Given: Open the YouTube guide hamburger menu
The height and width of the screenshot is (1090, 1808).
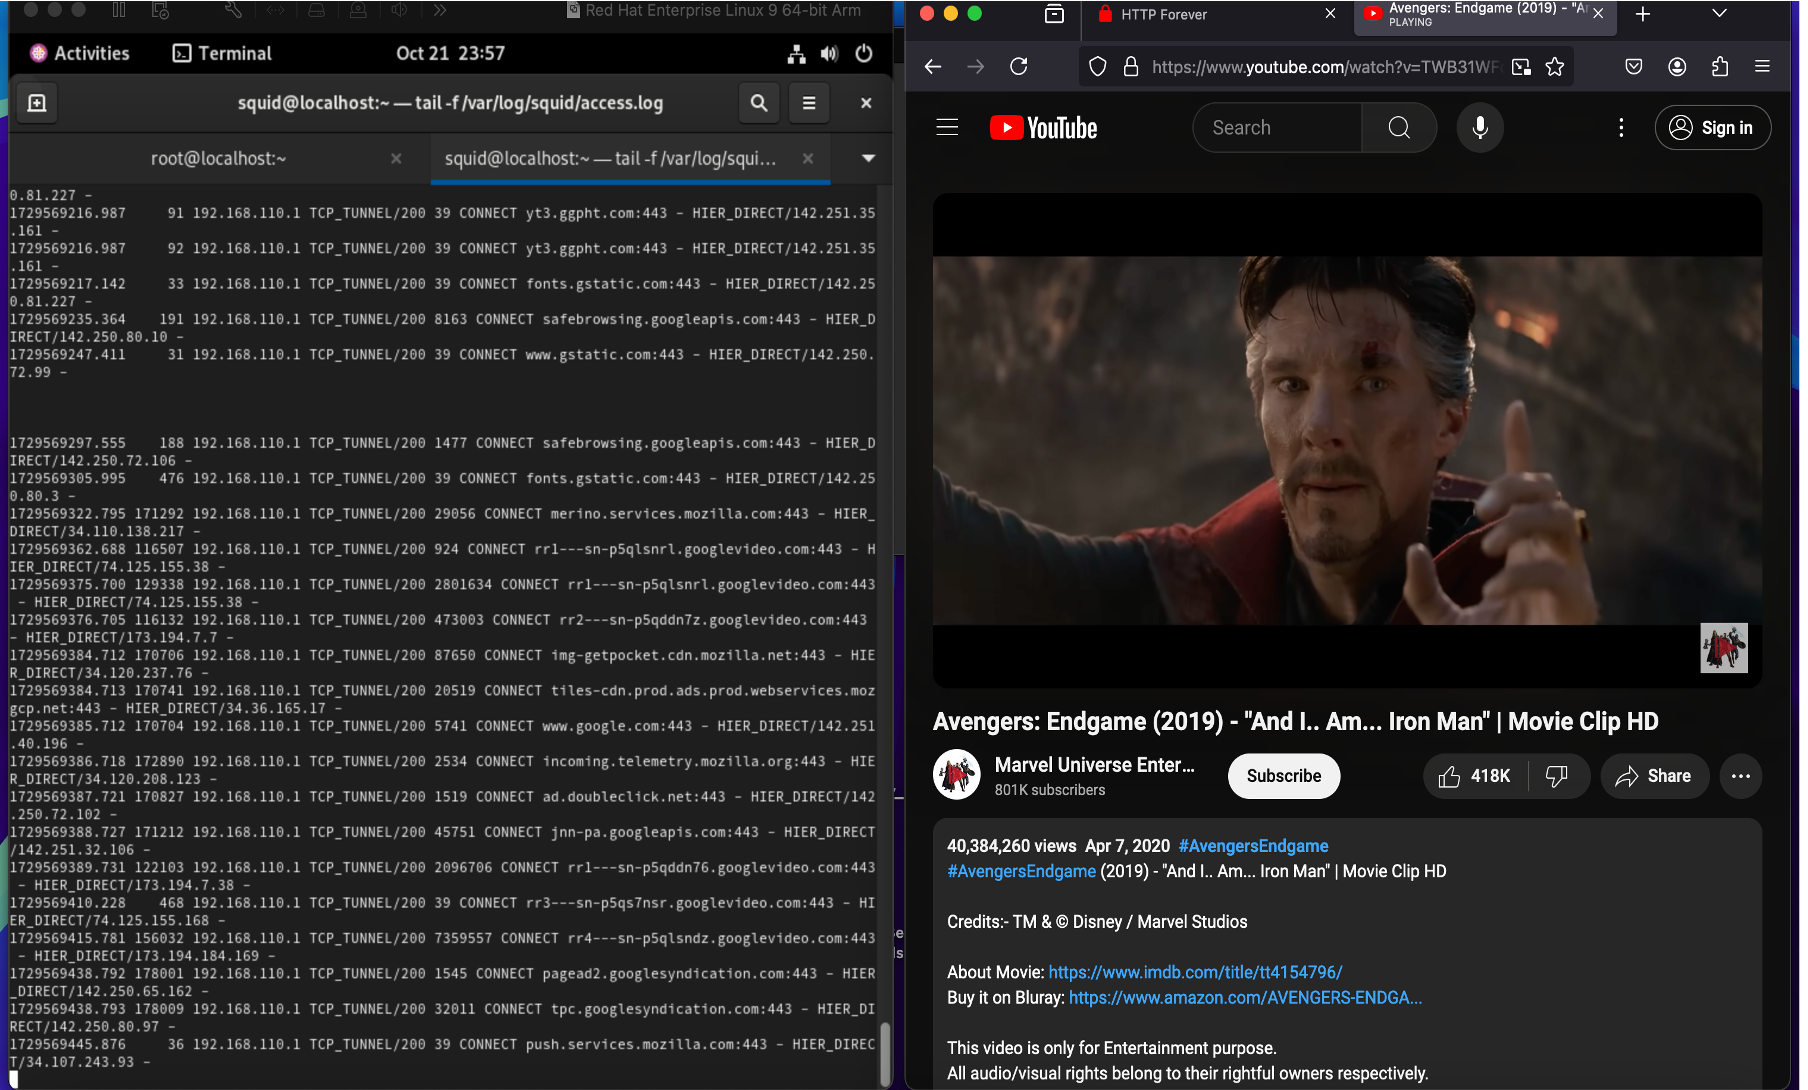Looking at the screenshot, I should pyautogui.click(x=947, y=128).
